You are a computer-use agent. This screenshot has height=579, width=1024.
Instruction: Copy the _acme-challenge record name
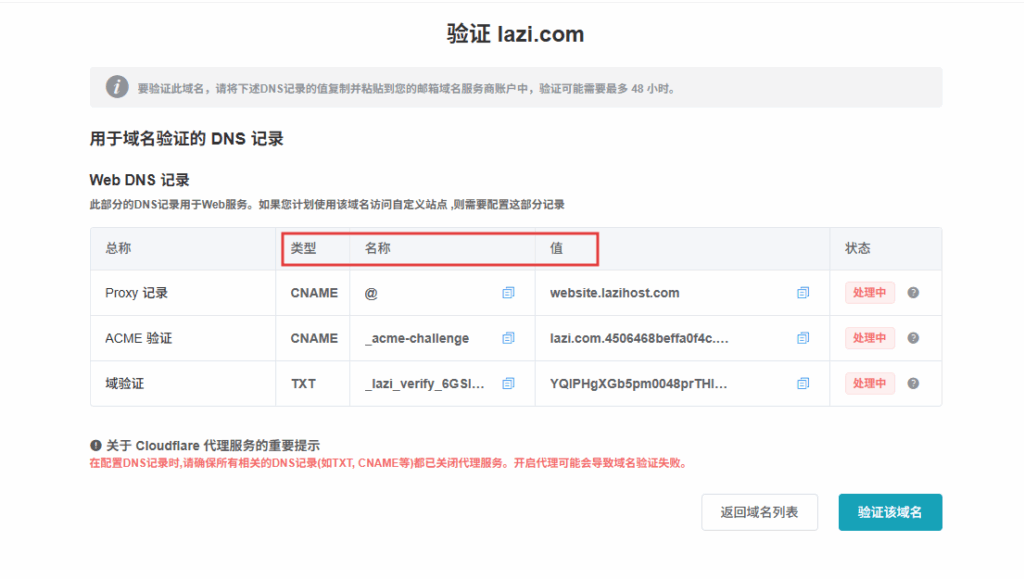click(508, 338)
